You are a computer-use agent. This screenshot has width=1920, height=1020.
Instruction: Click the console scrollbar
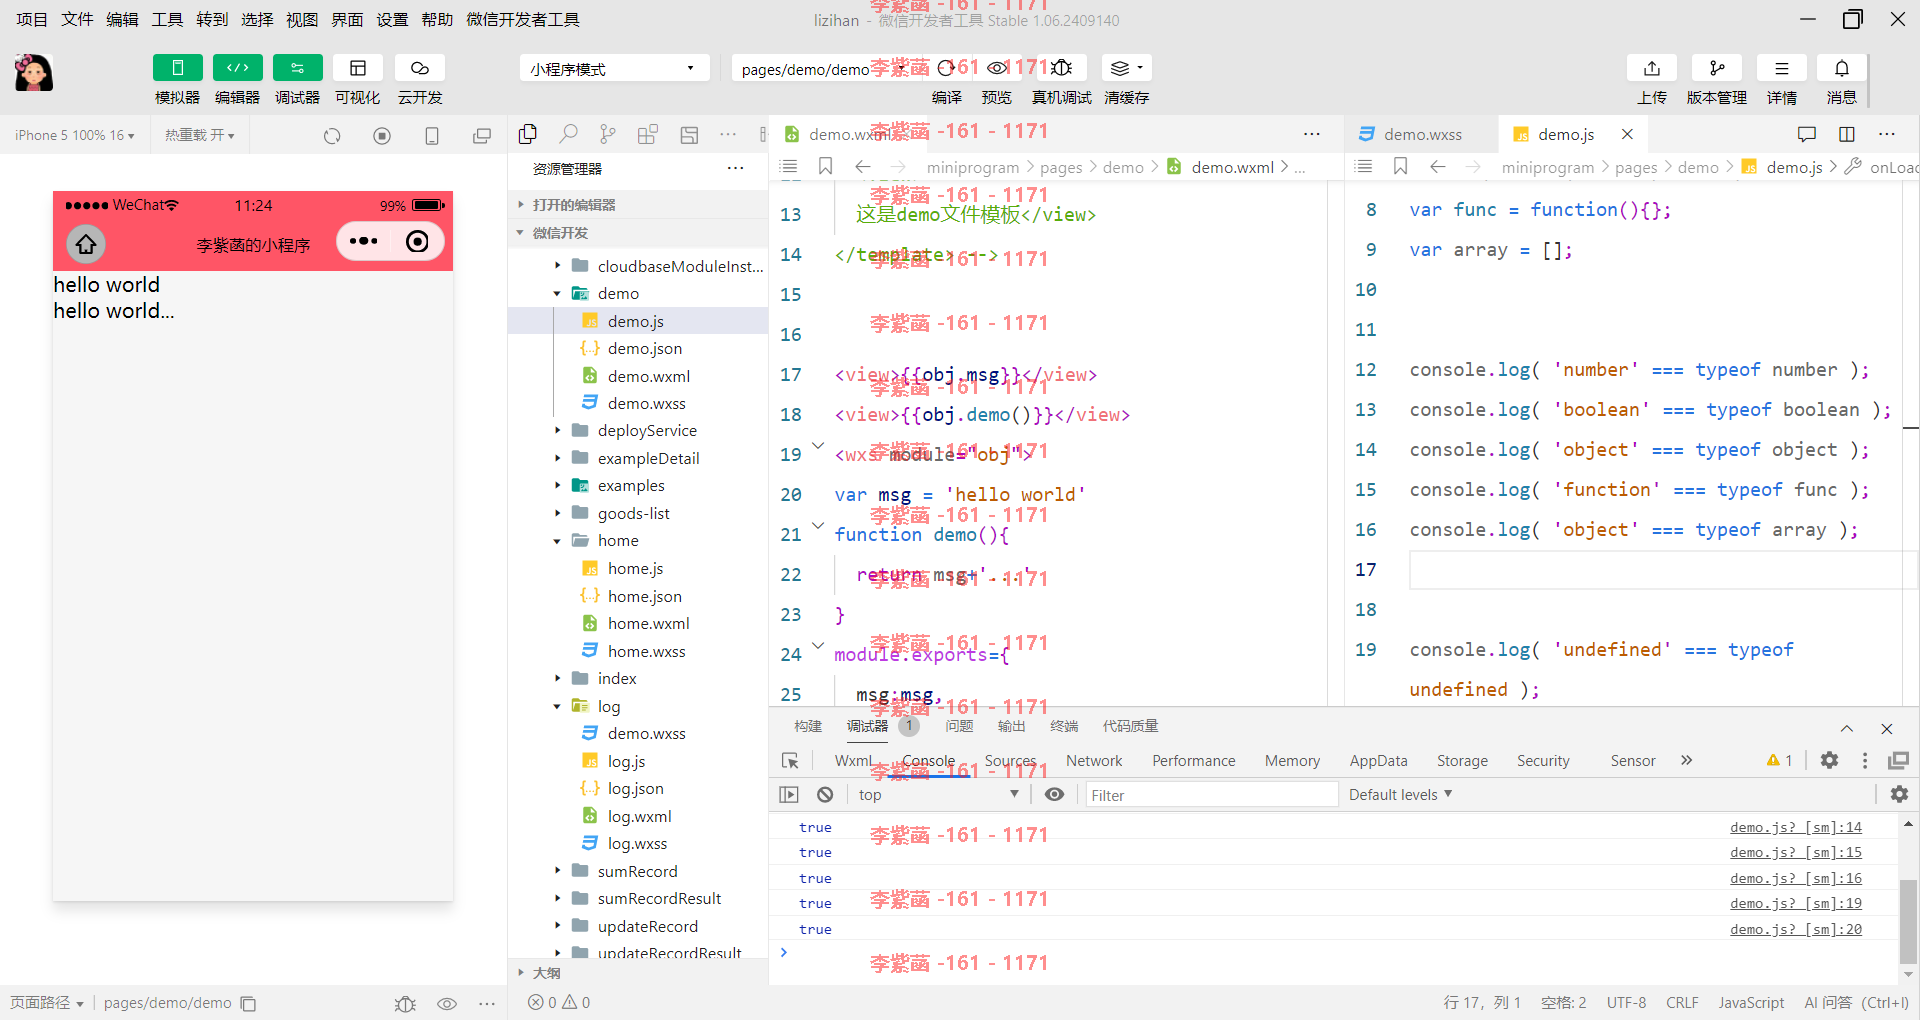pyautogui.click(x=1908, y=920)
